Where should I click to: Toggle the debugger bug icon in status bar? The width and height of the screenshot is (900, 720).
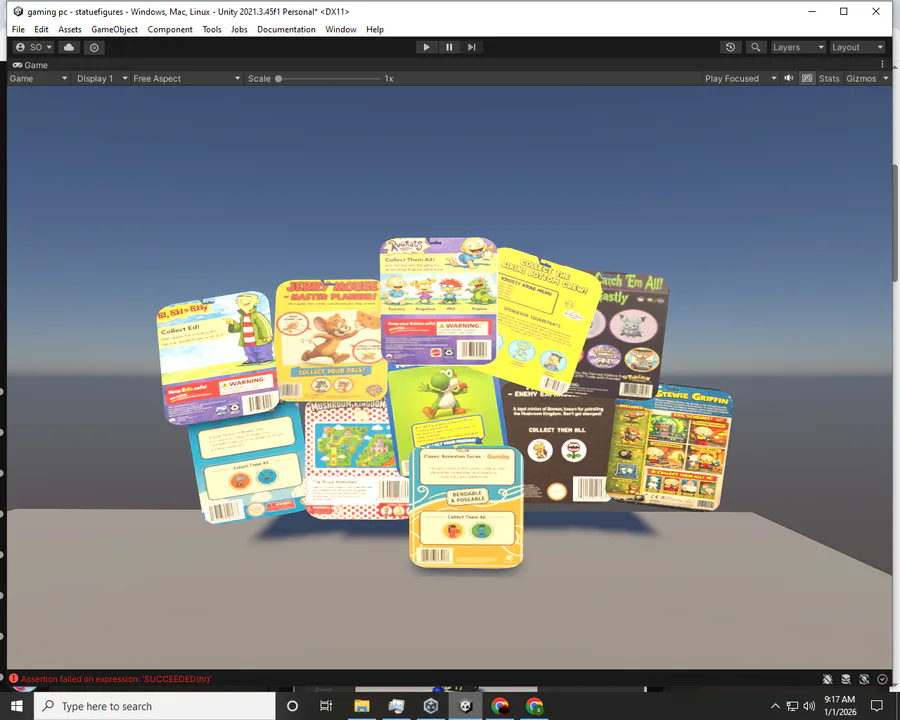pos(827,679)
